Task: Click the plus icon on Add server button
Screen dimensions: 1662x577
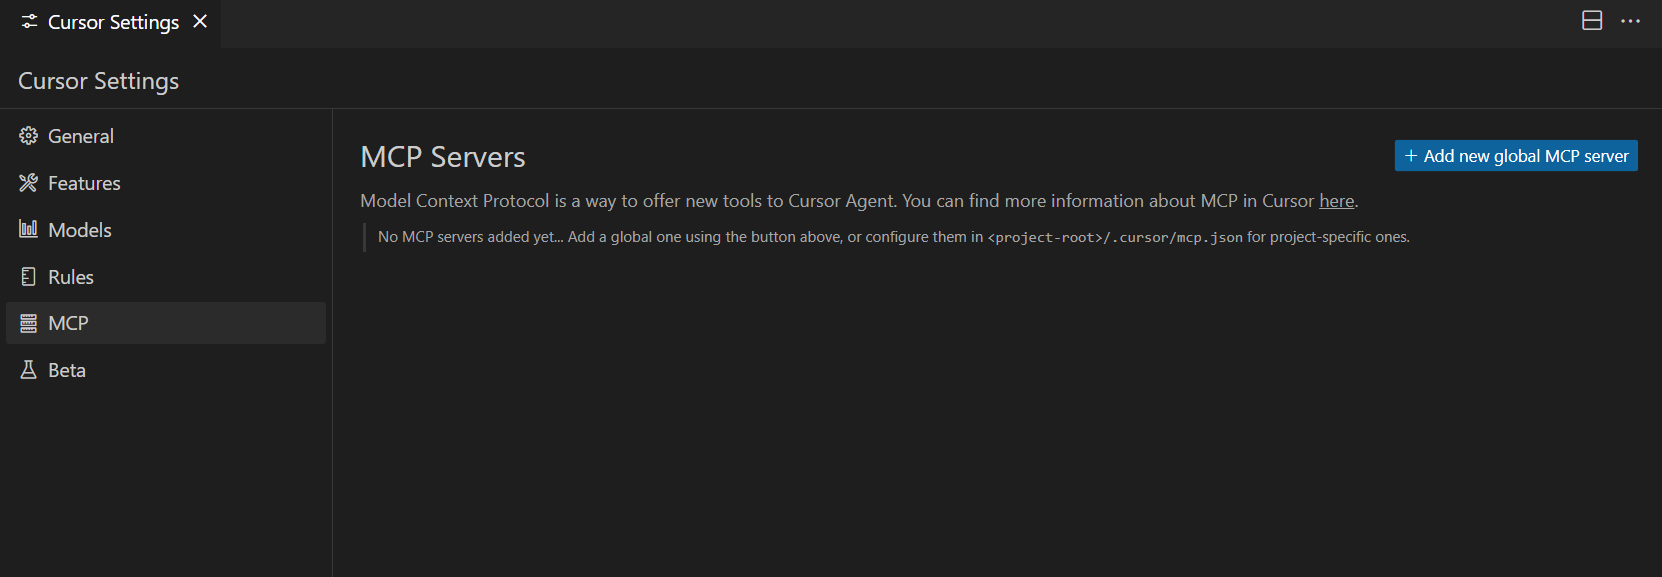Action: (x=1410, y=156)
